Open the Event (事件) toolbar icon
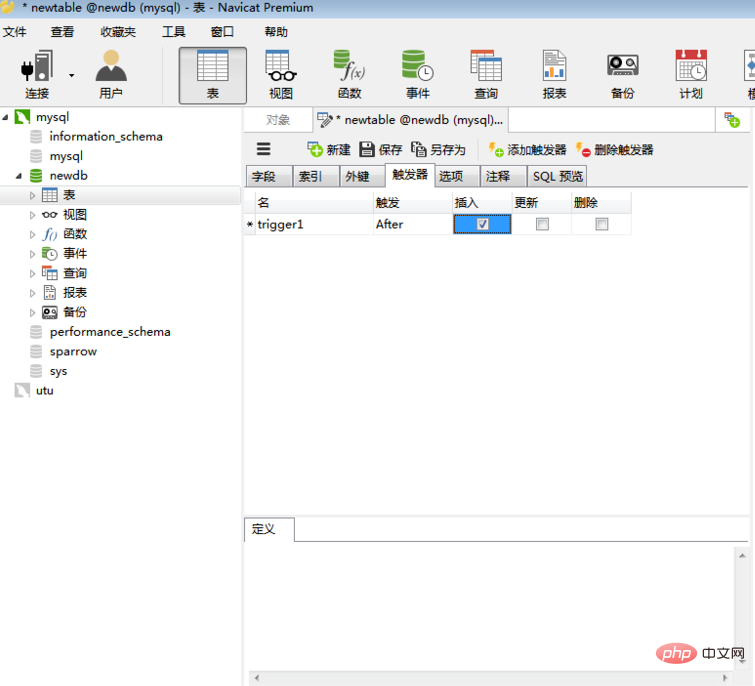The width and height of the screenshot is (755, 686). [417, 75]
